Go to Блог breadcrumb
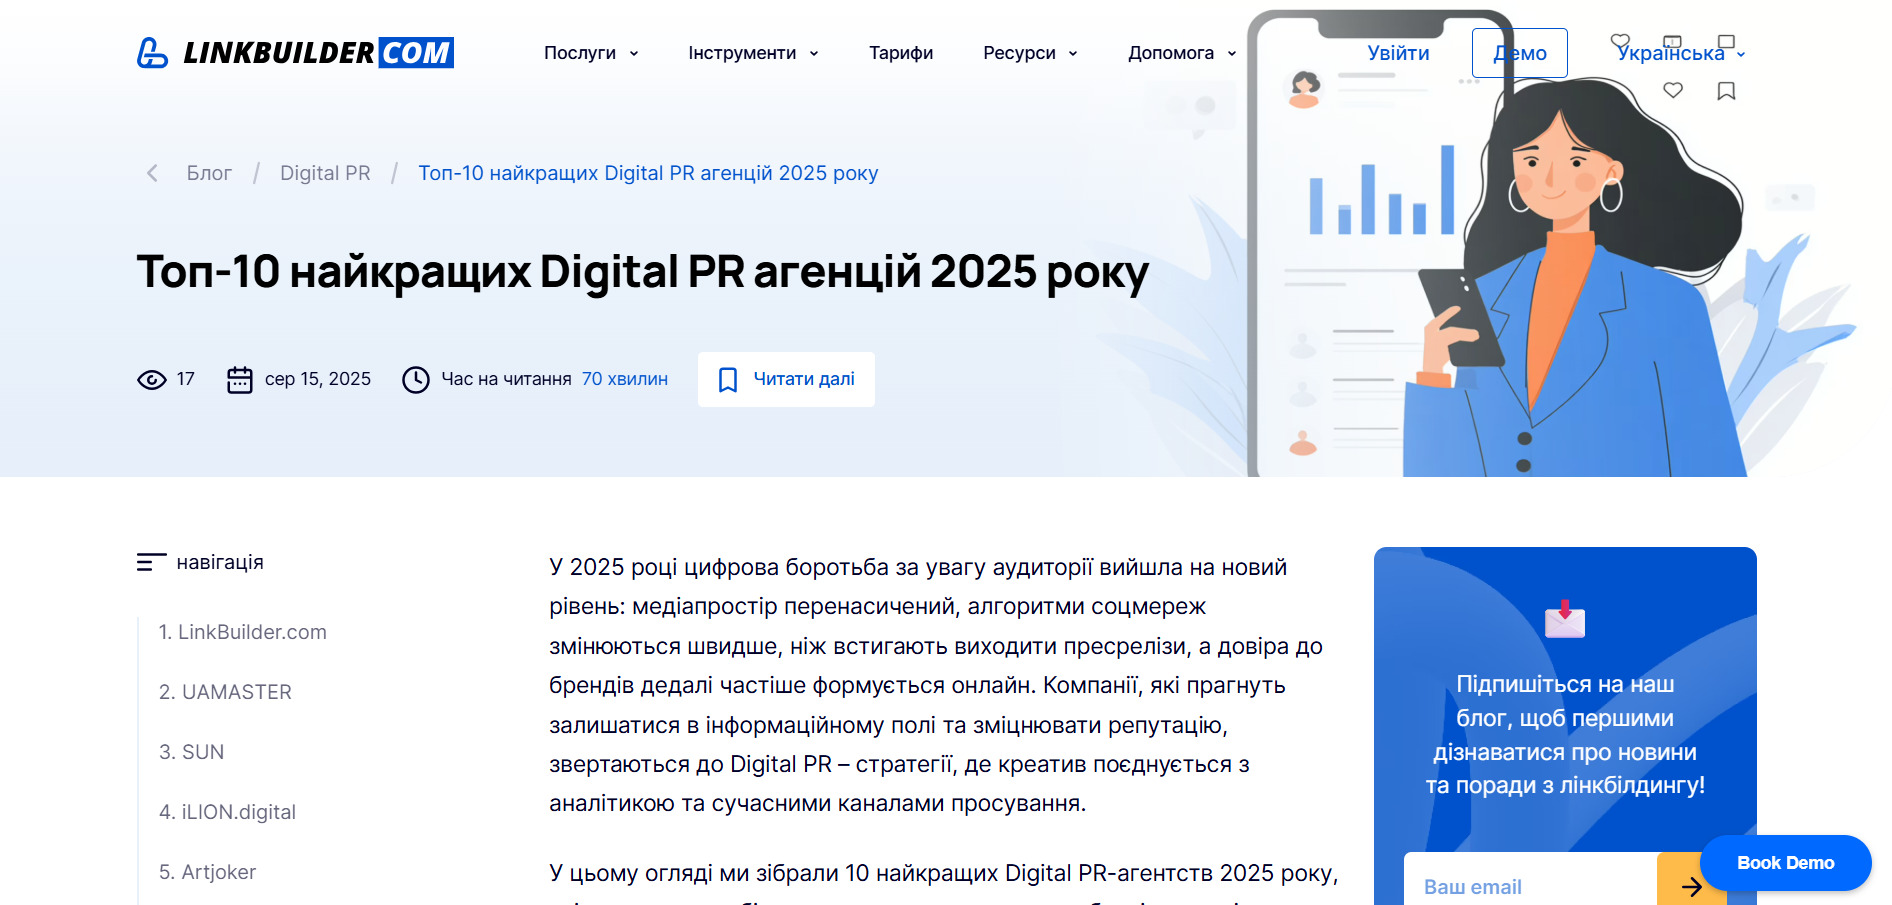The width and height of the screenshot is (1892, 905). click(209, 173)
